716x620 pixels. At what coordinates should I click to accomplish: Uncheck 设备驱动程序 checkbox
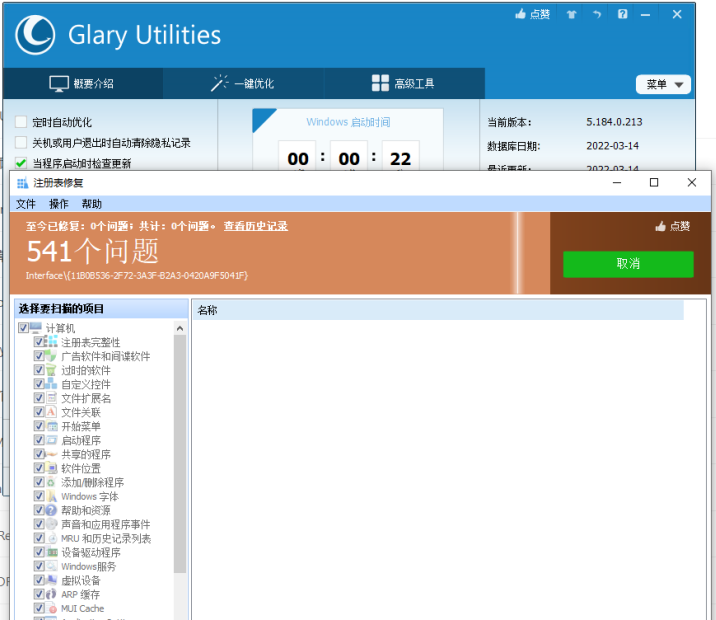39,552
